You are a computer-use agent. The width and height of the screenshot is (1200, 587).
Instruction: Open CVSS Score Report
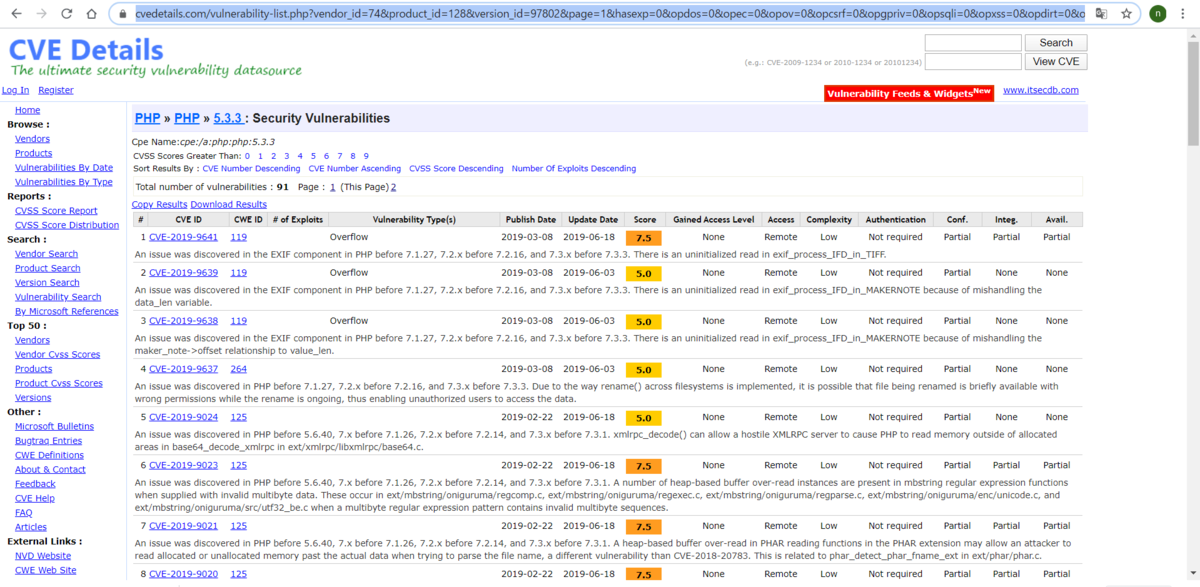pyautogui.click(x=56, y=211)
